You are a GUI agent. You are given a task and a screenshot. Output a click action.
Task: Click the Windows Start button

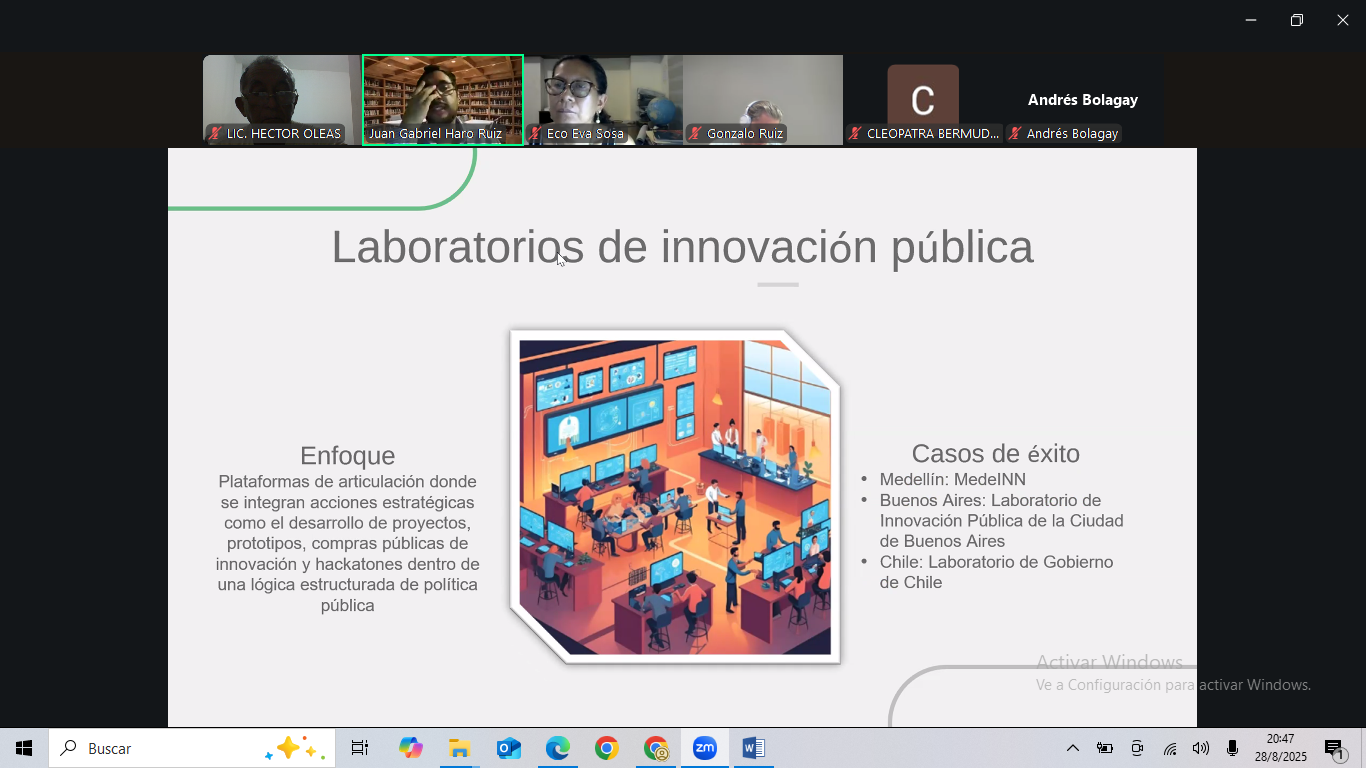pos(24,748)
